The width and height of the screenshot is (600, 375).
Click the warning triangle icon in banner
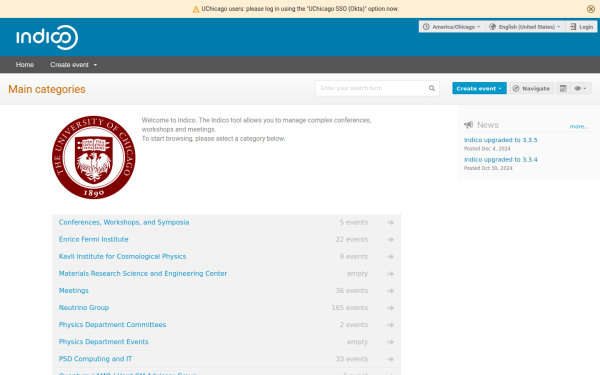click(x=196, y=9)
